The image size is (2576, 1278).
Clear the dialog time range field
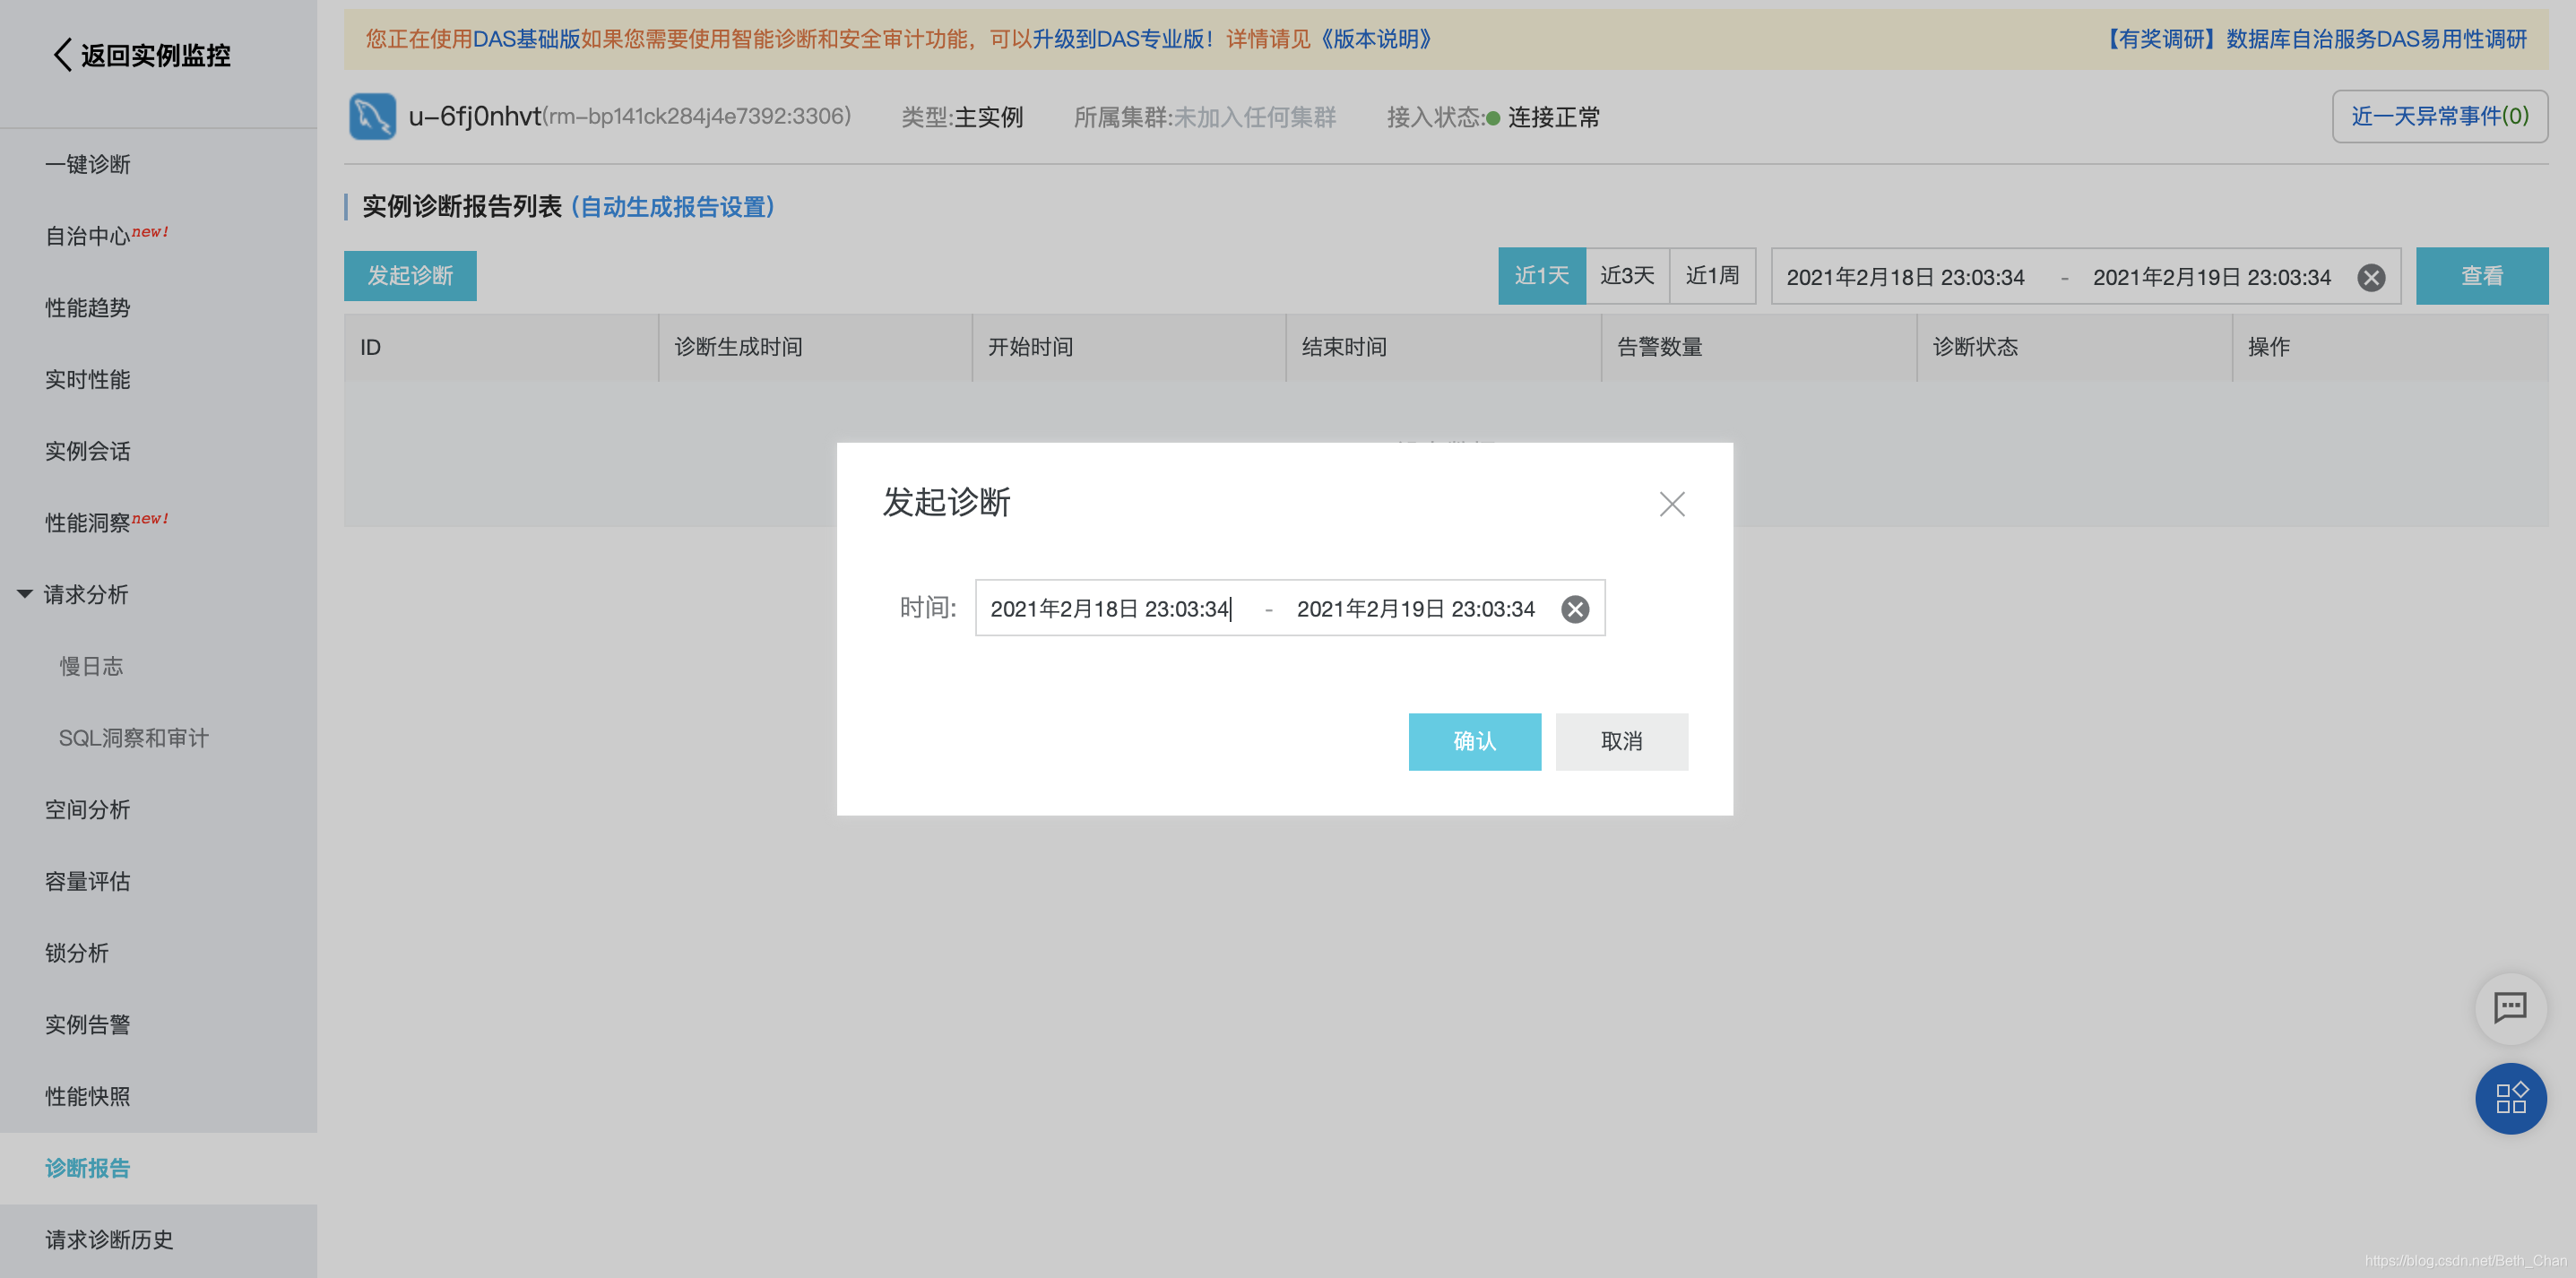click(1574, 609)
